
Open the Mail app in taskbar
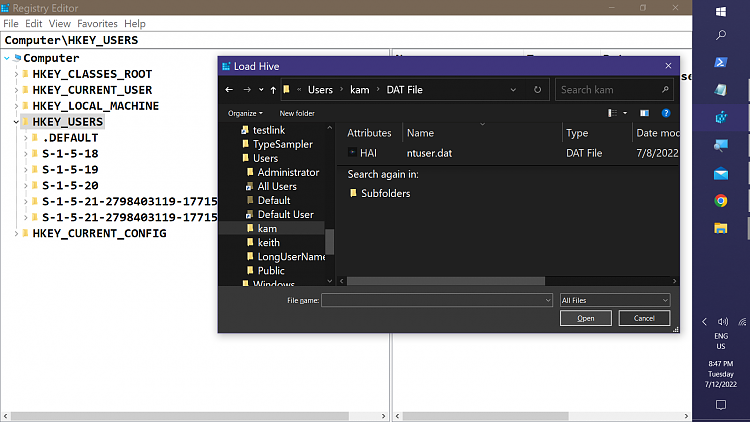721,173
